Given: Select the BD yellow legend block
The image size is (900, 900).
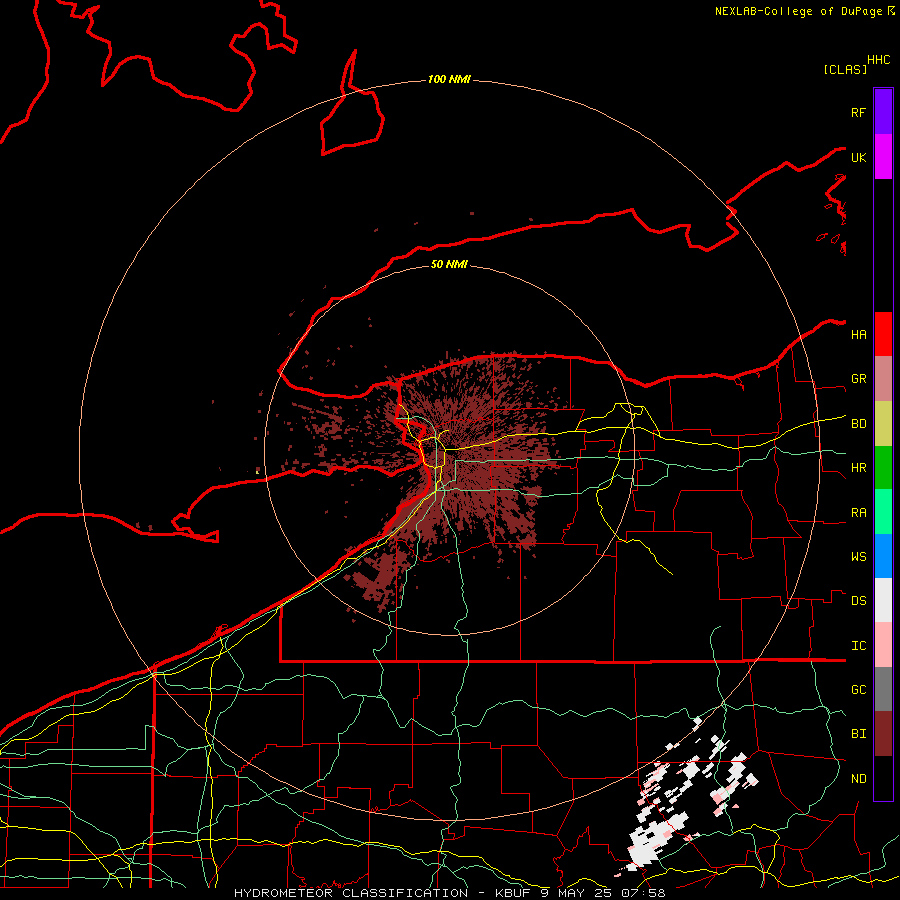Looking at the screenshot, I should coord(883,424).
